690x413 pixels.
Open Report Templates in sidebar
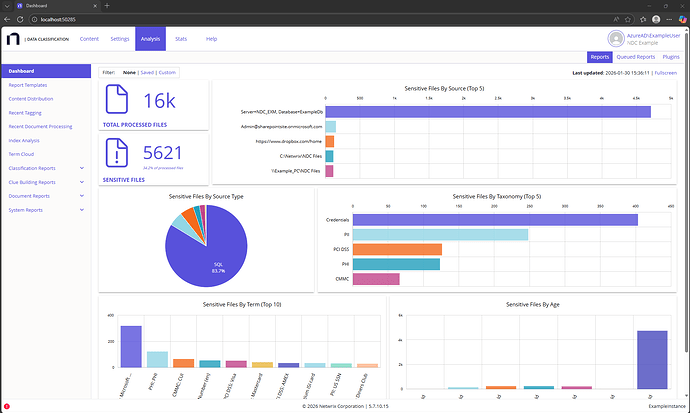[29, 85]
